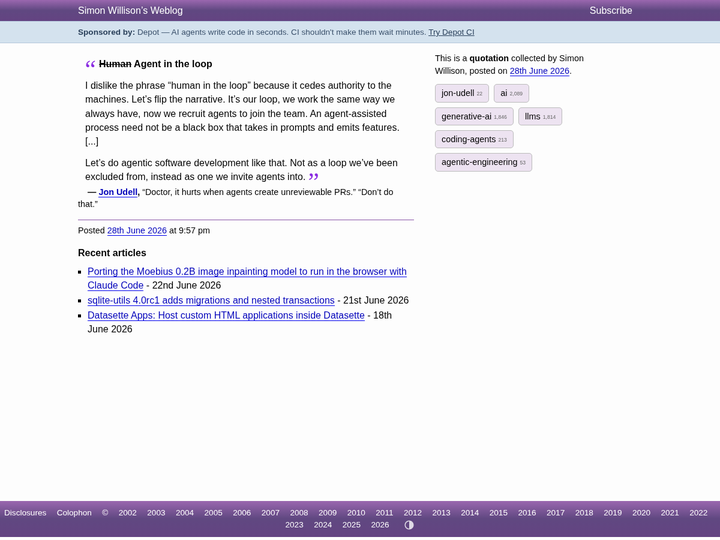Open the 28th June 2026 link in sidebar
This screenshot has height=540, width=720.
point(539,71)
